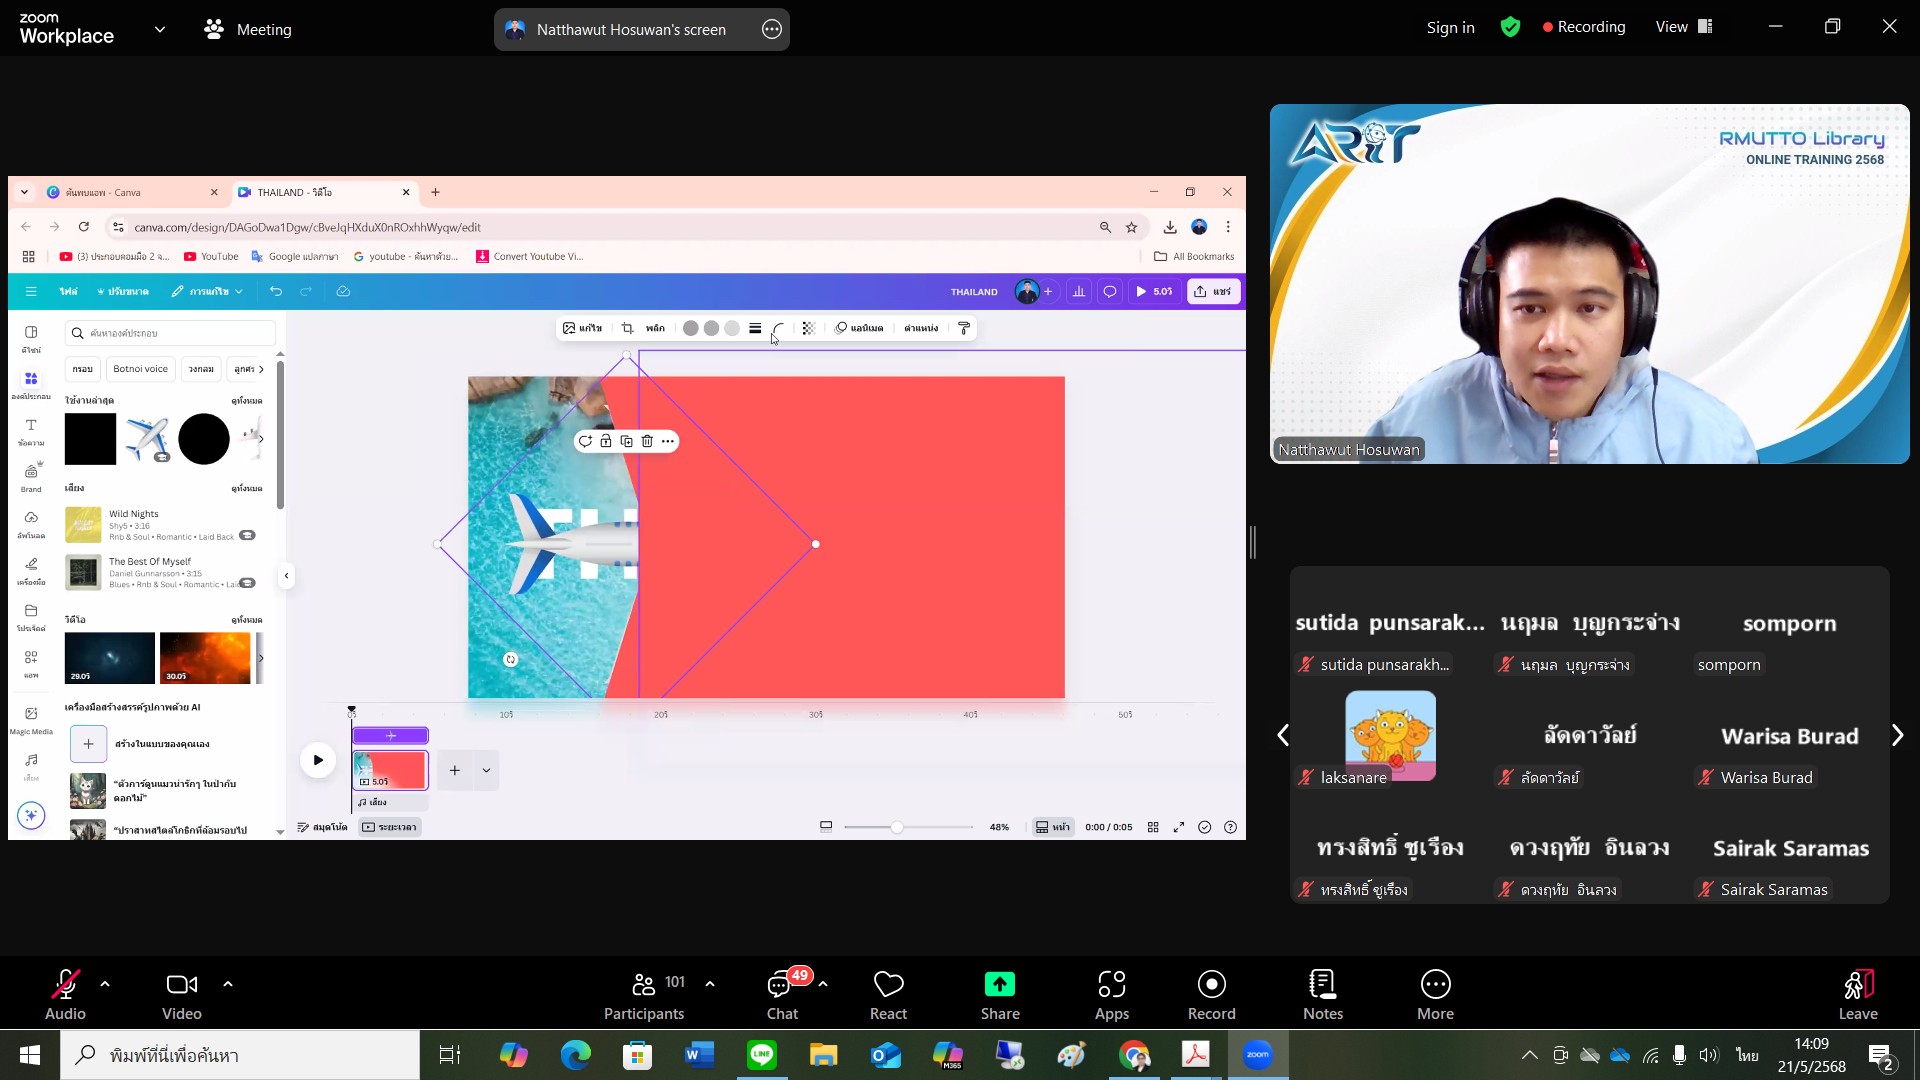The height and width of the screenshot is (1080, 1920).
Task: Open the Canva Resize menu
Action: pos(123,291)
